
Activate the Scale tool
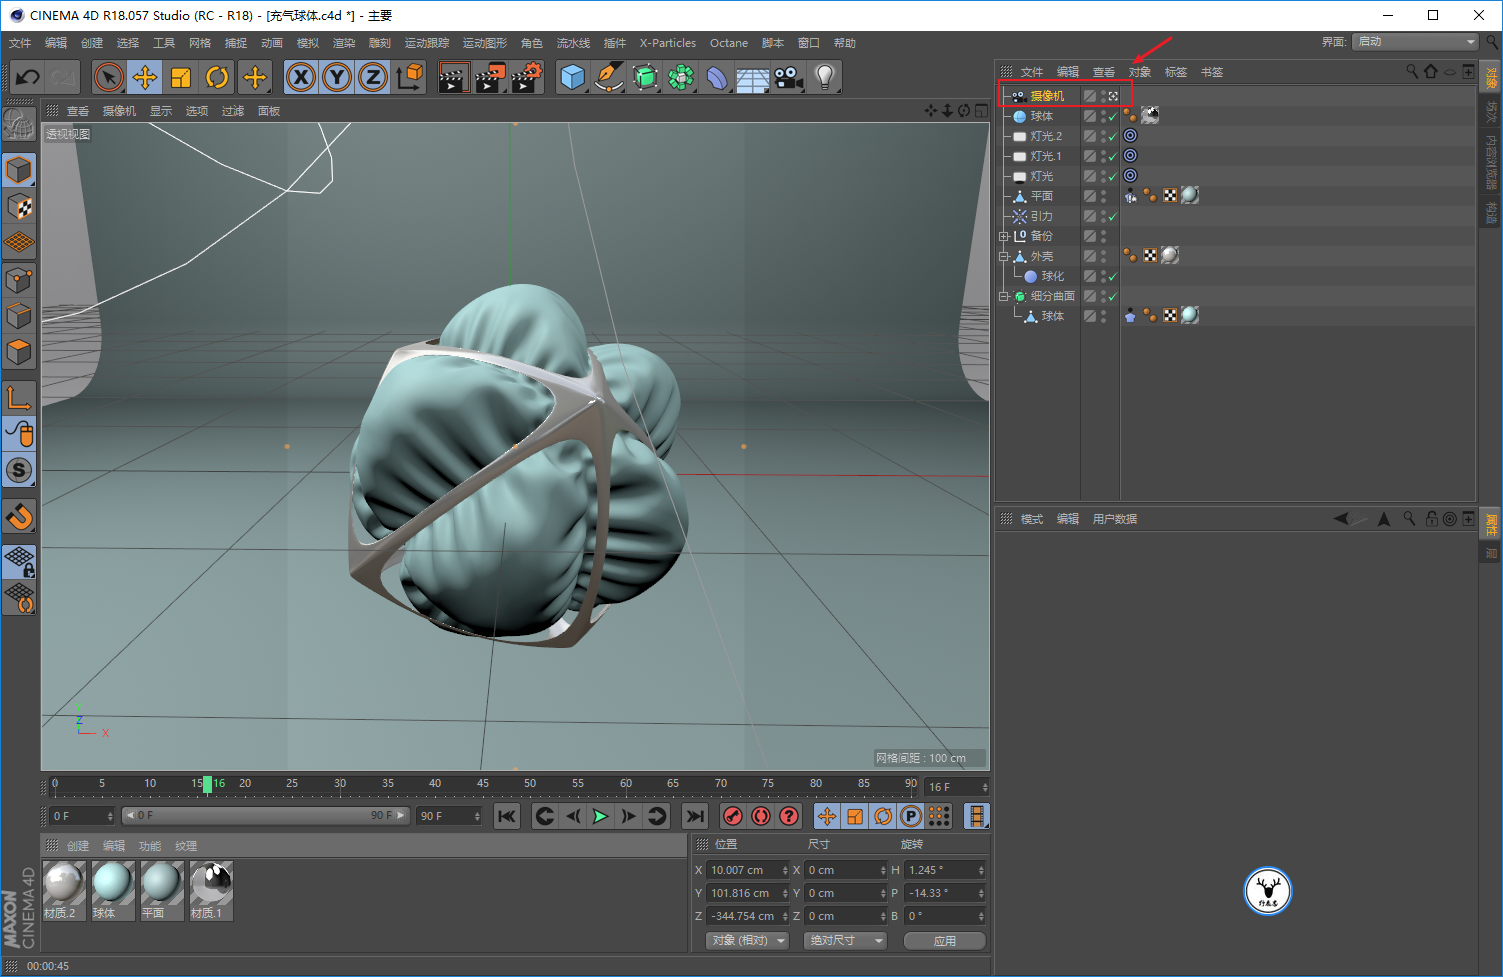[x=181, y=77]
